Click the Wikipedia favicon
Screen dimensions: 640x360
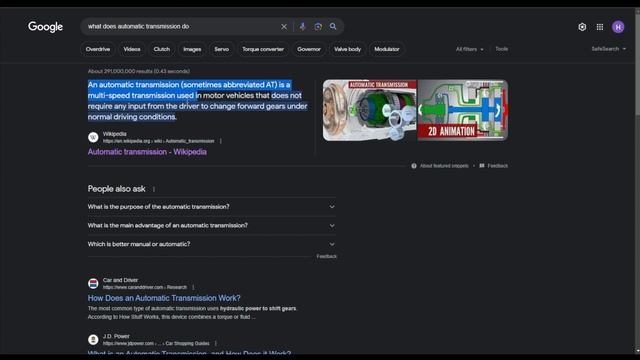tap(93, 137)
